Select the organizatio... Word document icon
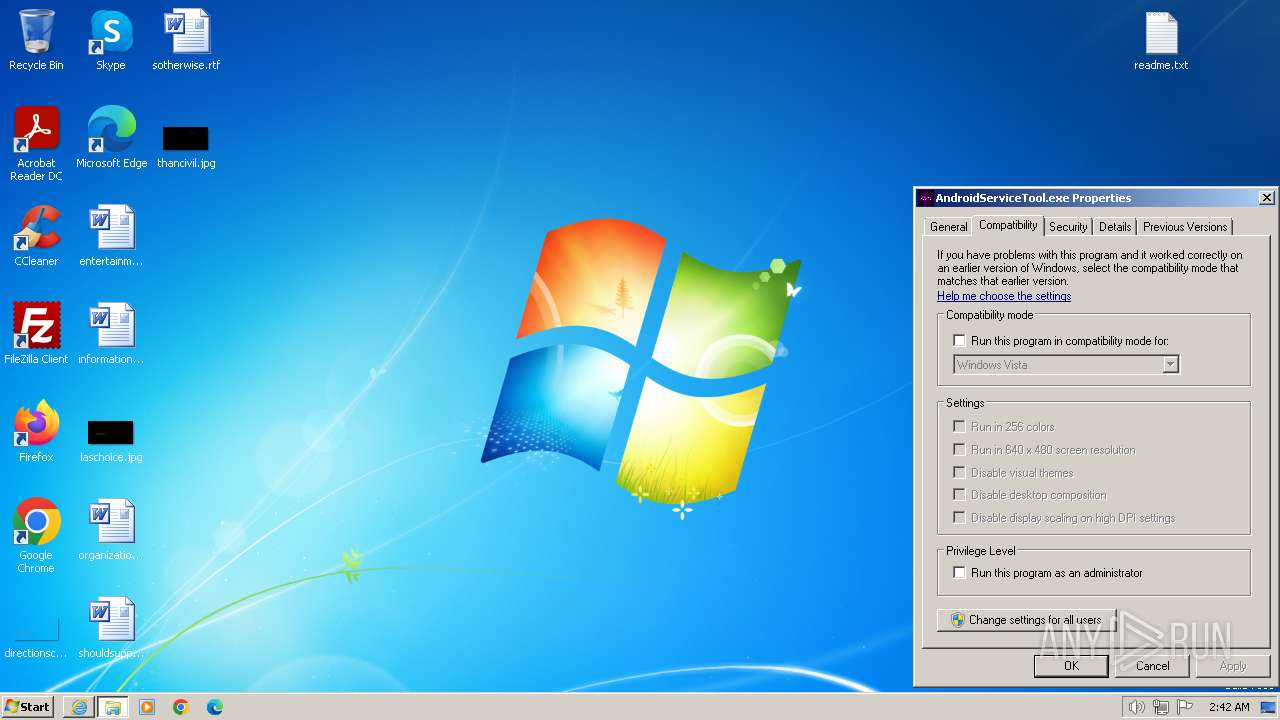The width and height of the screenshot is (1280, 720). pyautogui.click(x=111, y=530)
